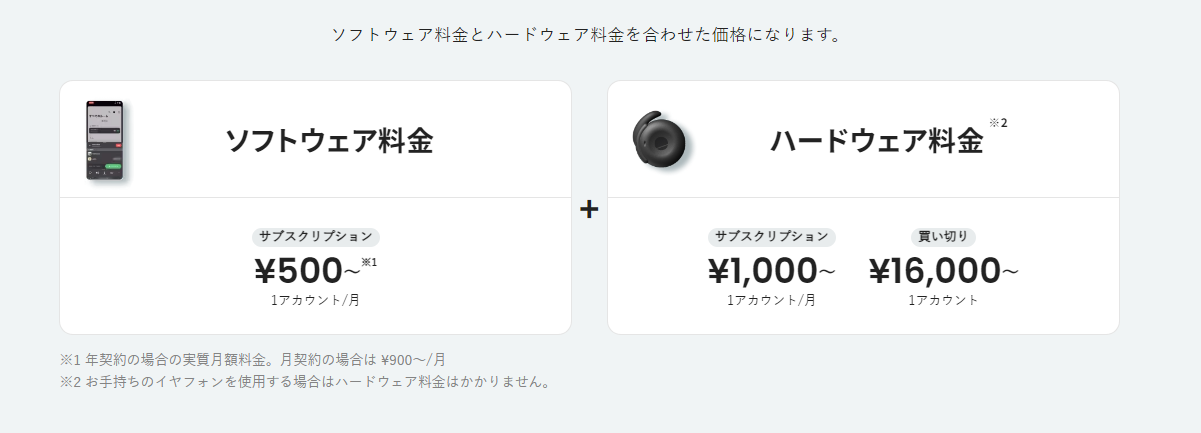
Task: Click the ¥500 software price
Action: (x=299, y=271)
